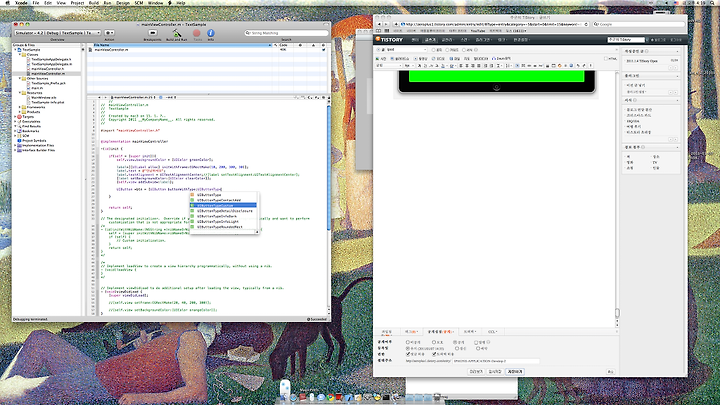Viewport: 720px width, 405px height.
Task: Select the first visibility radio in publish settings
Action: pos(407,342)
